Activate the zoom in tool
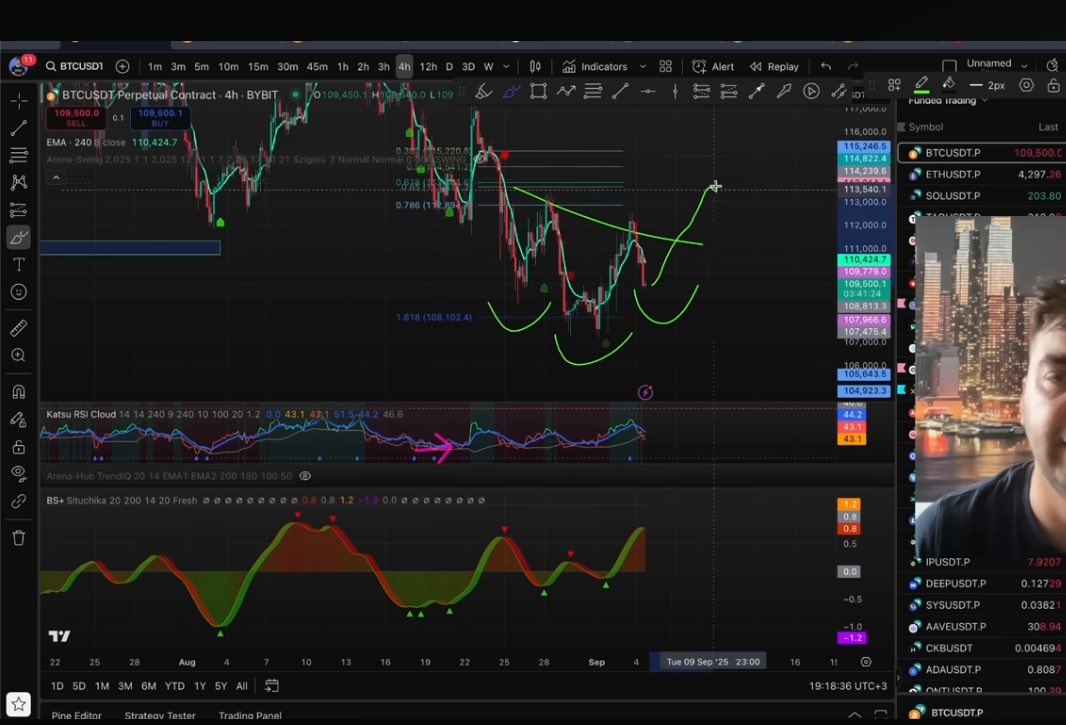The height and width of the screenshot is (725, 1066). coord(18,355)
